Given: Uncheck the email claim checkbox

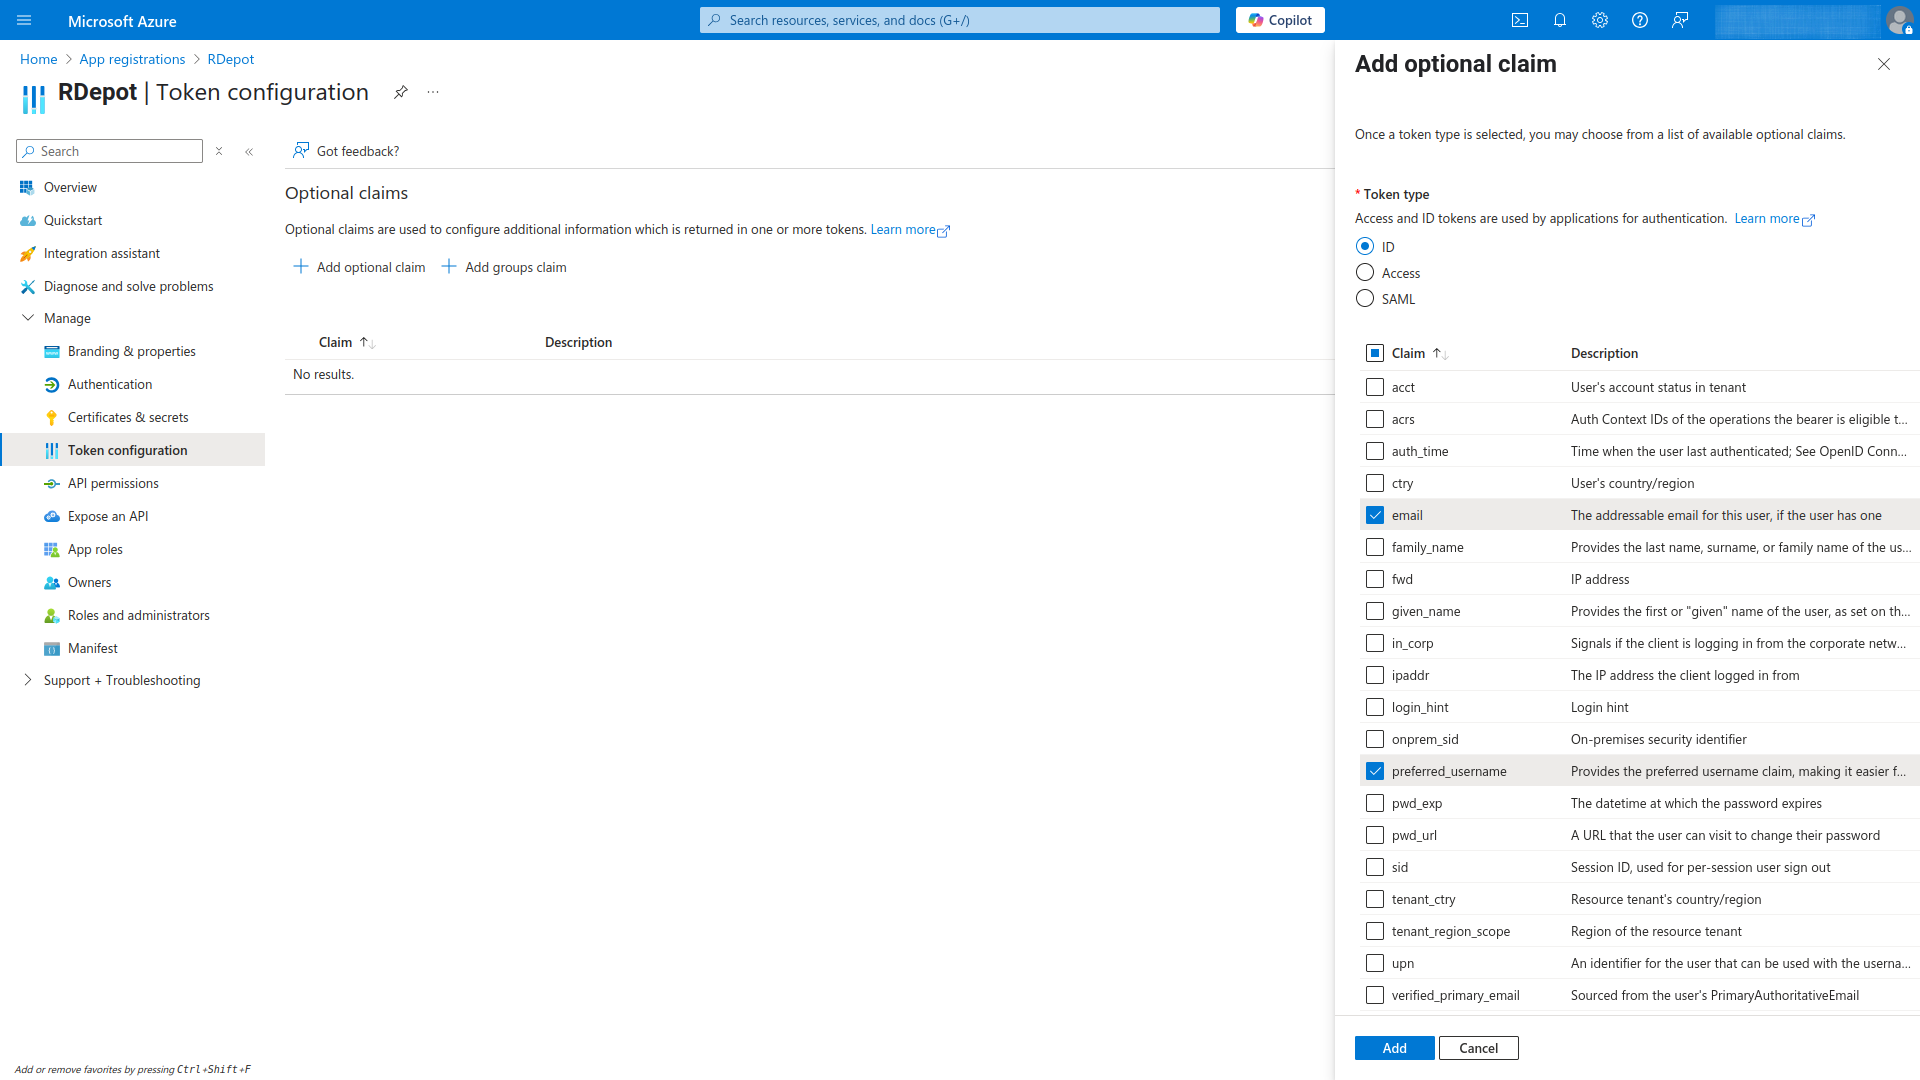Looking at the screenshot, I should point(1375,515).
